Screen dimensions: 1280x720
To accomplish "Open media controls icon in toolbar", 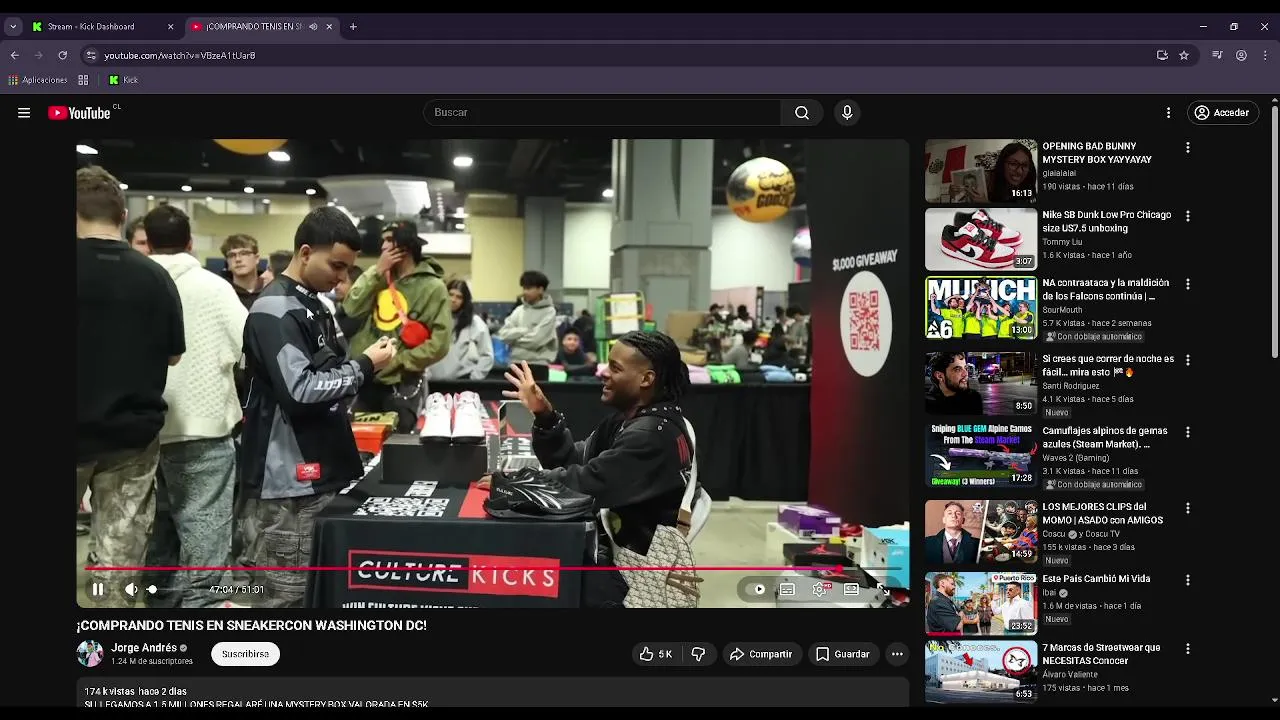I will point(1217,55).
